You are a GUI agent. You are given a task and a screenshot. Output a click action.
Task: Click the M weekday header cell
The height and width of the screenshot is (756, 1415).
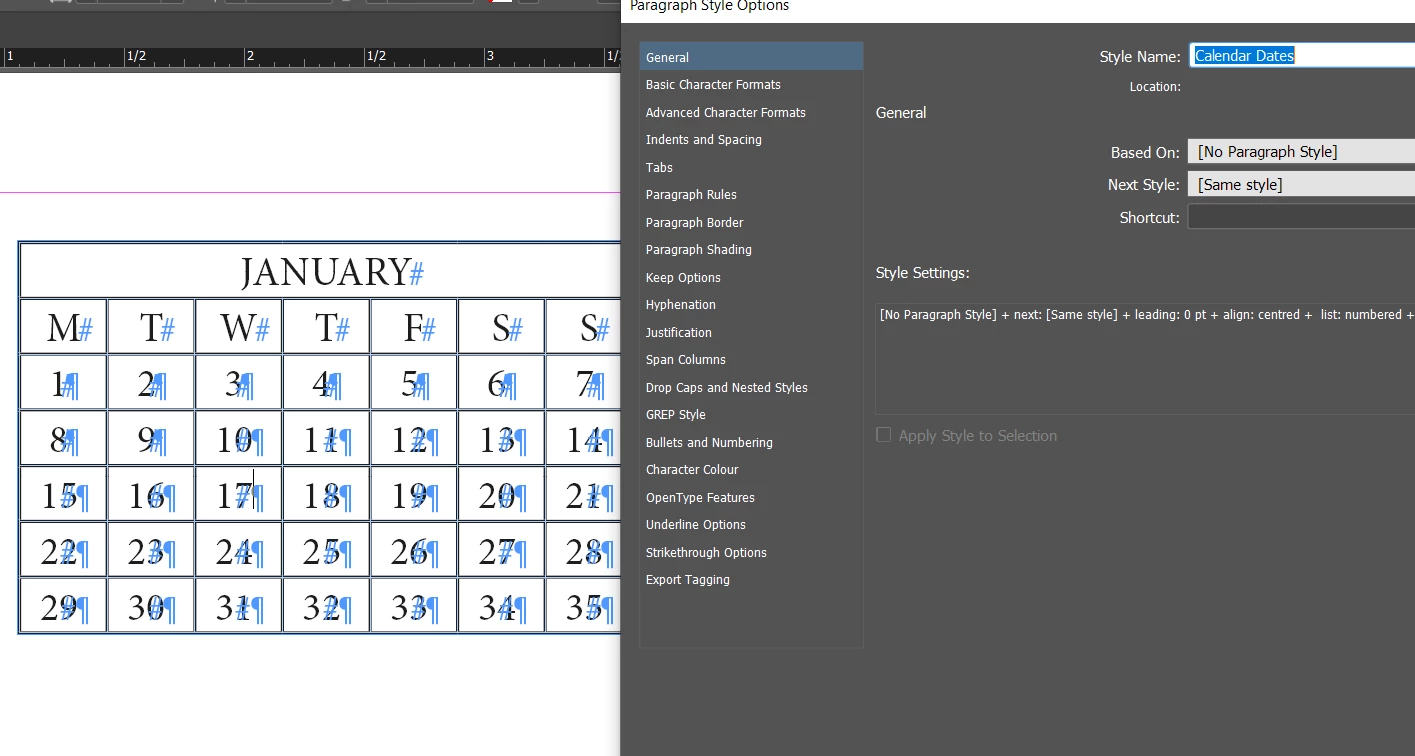click(x=64, y=326)
